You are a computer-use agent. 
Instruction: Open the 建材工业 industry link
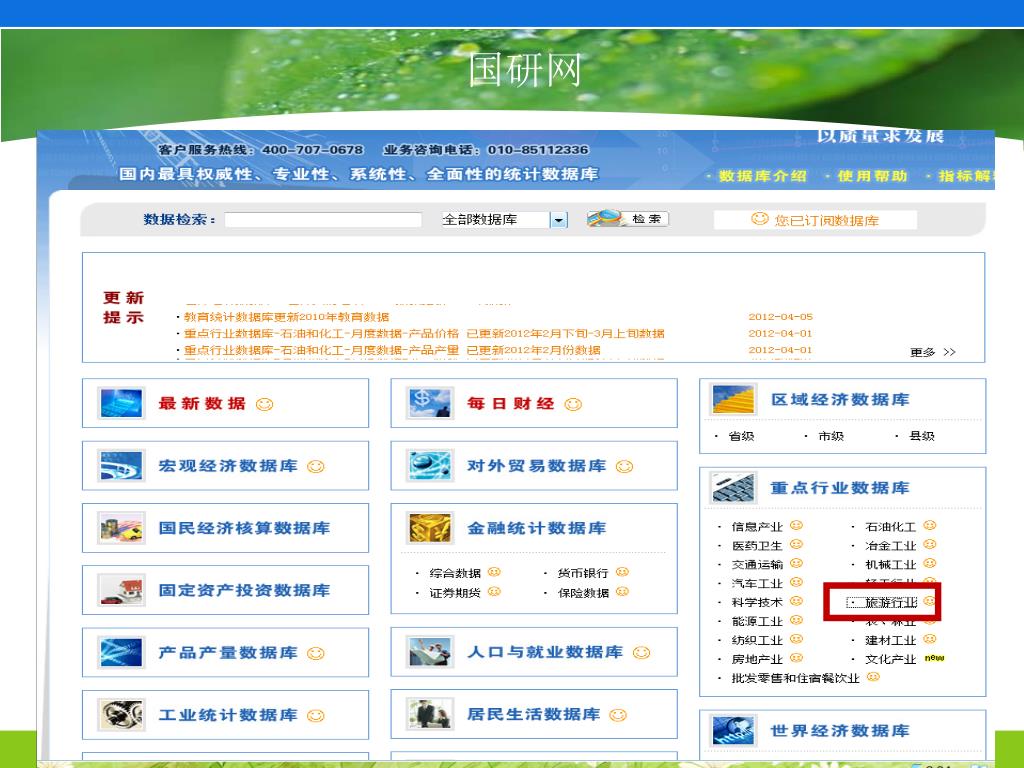tap(891, 640)
